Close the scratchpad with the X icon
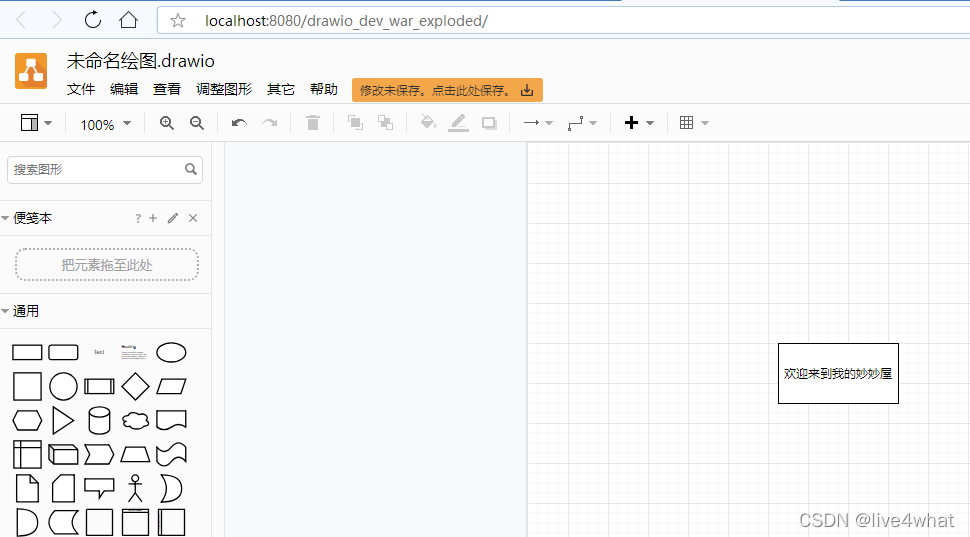This screenshot has width=970, height=537. (193, 218)
